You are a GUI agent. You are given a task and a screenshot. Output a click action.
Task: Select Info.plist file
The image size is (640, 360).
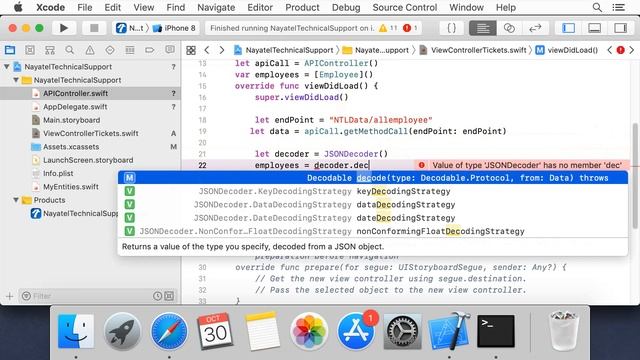tap(59, 173)
